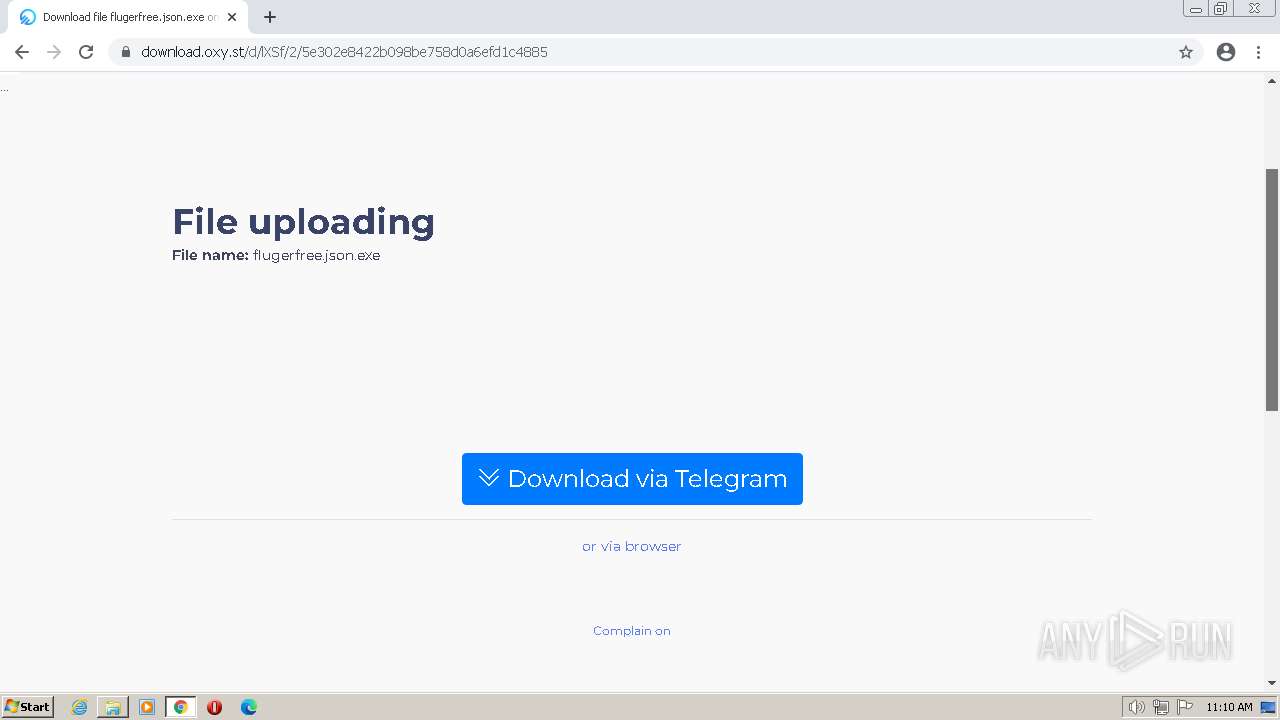View site info via the padlock icon
Image resolution: width=1280 pixels, height=720 pixels.
pos(126,52)
